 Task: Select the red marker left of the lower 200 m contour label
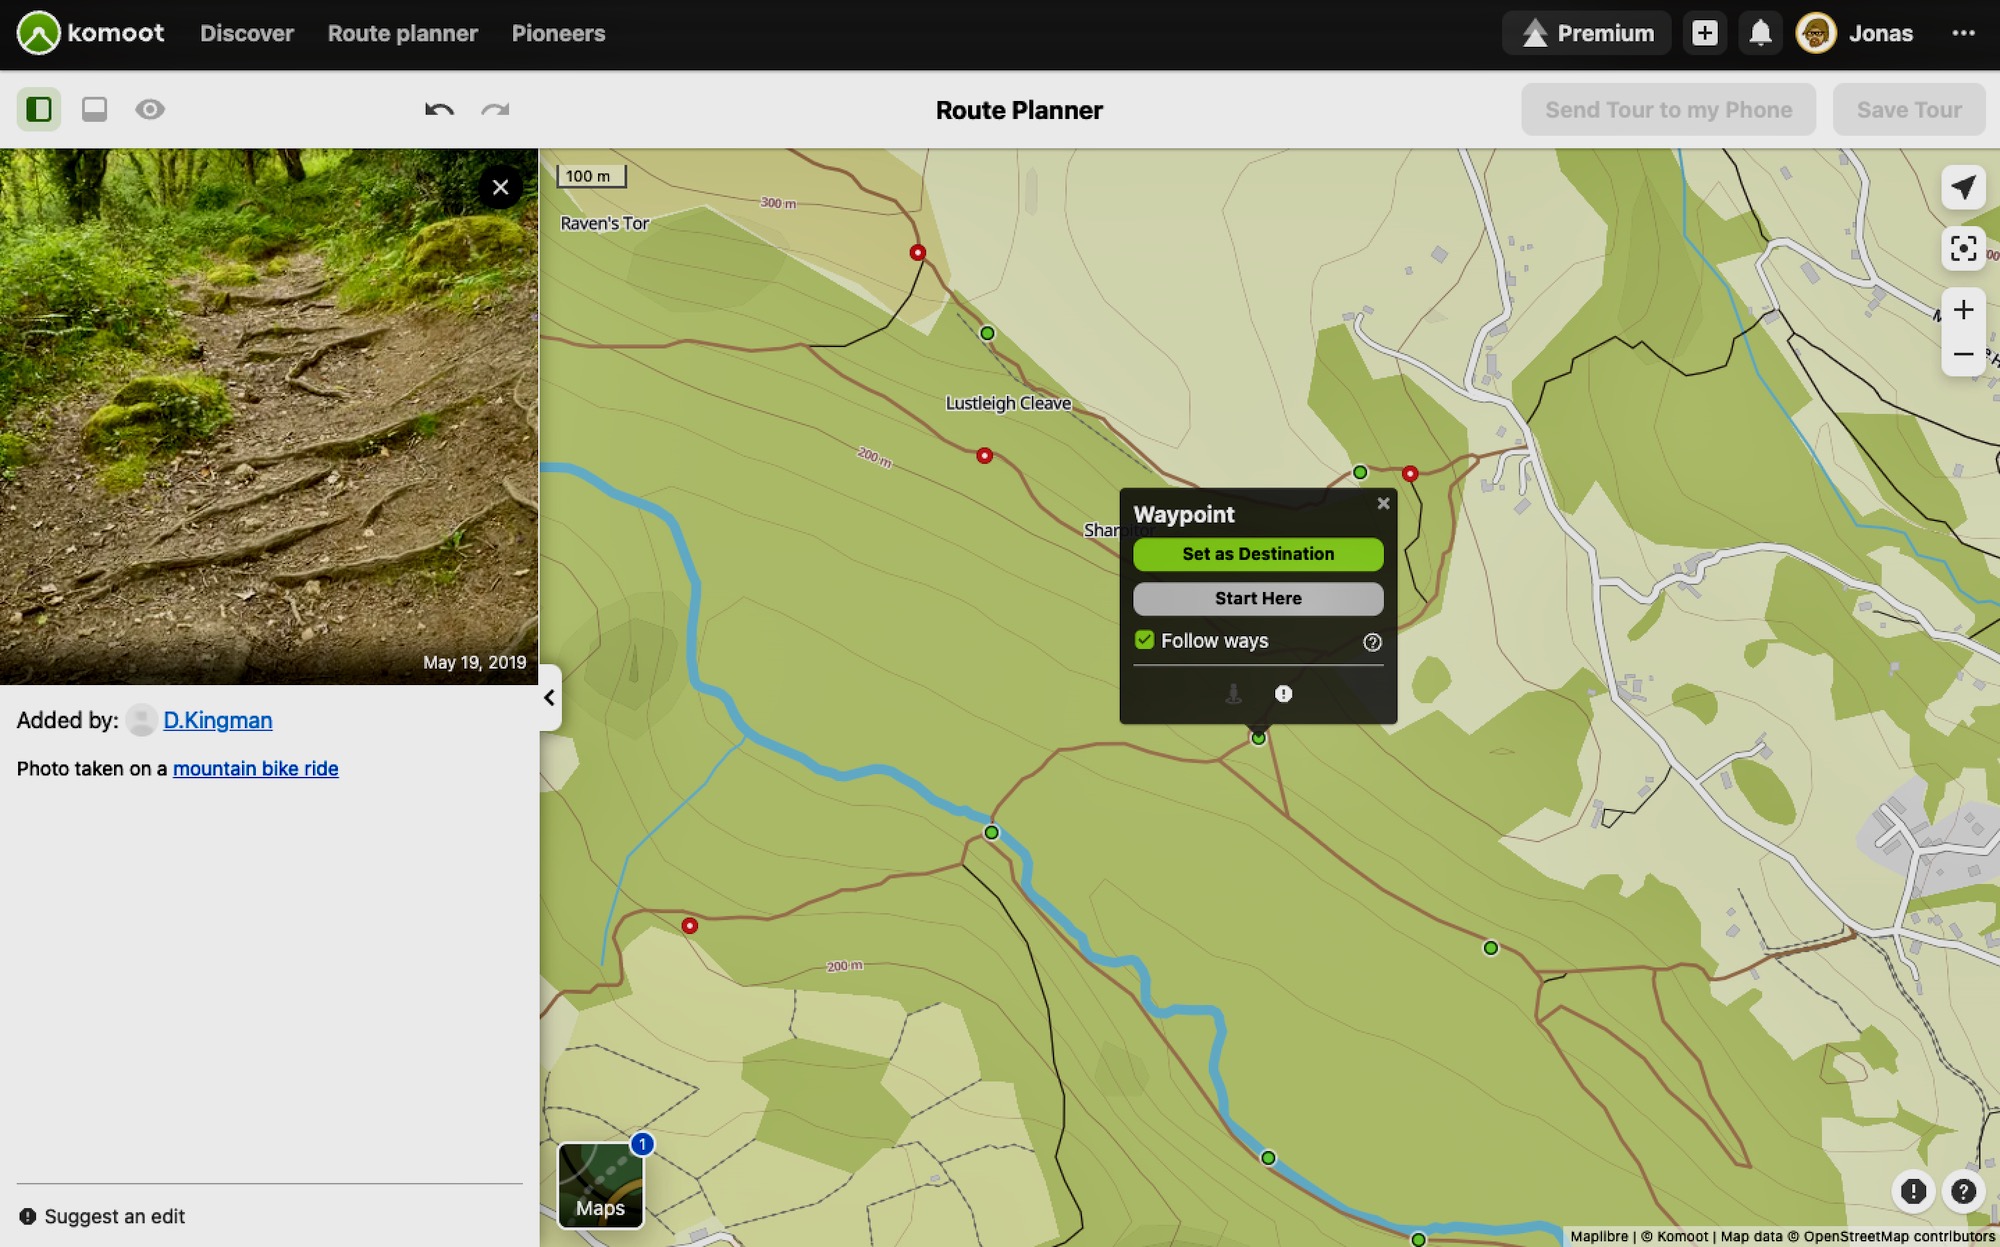[689, 925]
